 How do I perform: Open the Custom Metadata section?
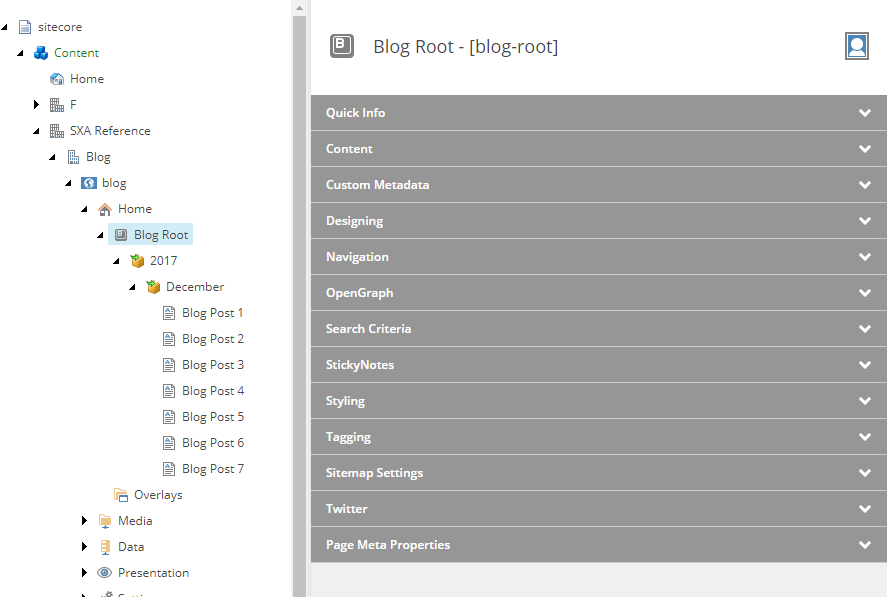[x=599, y=184]
